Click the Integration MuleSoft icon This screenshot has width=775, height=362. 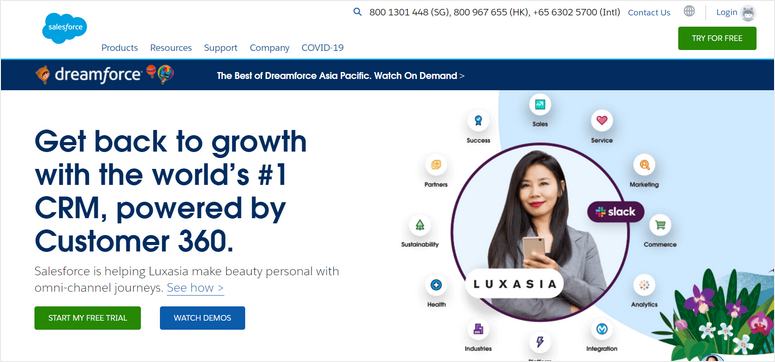pos(602,329)
